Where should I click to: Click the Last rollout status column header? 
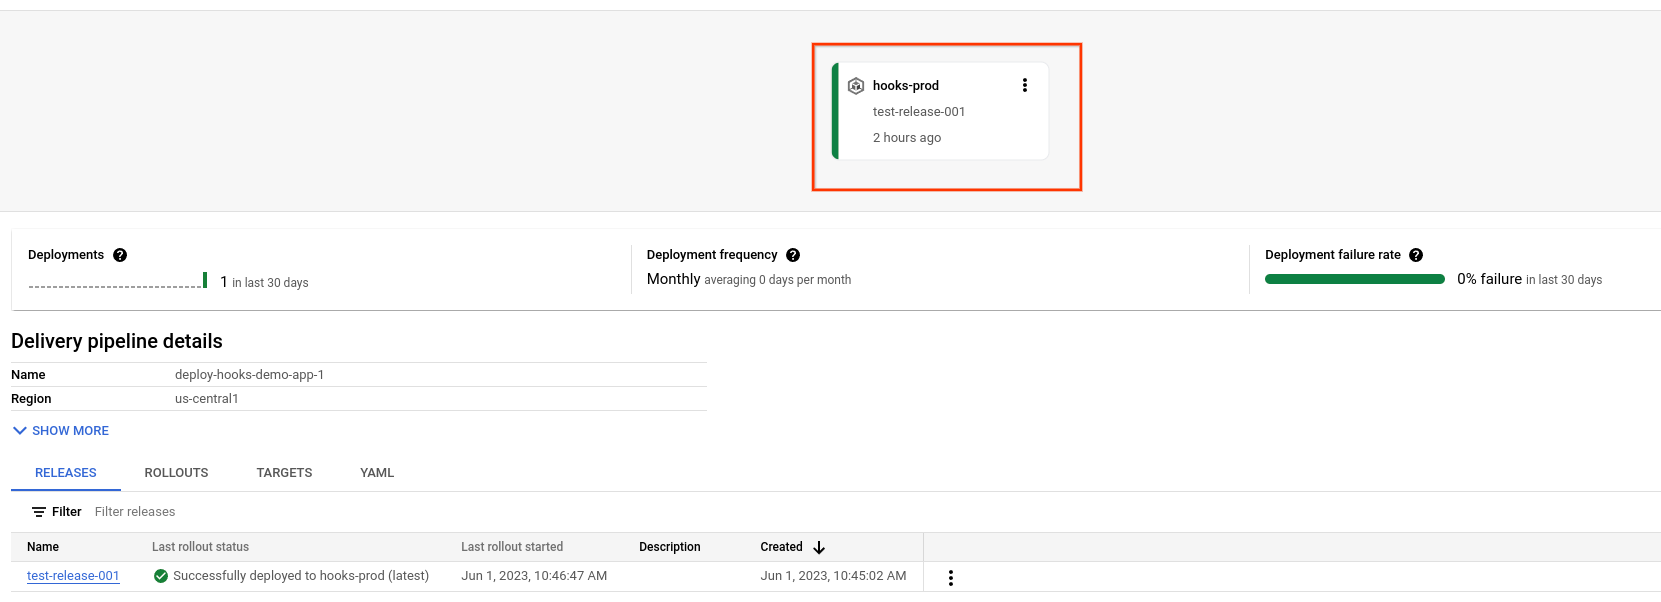(x=200, y=547)
